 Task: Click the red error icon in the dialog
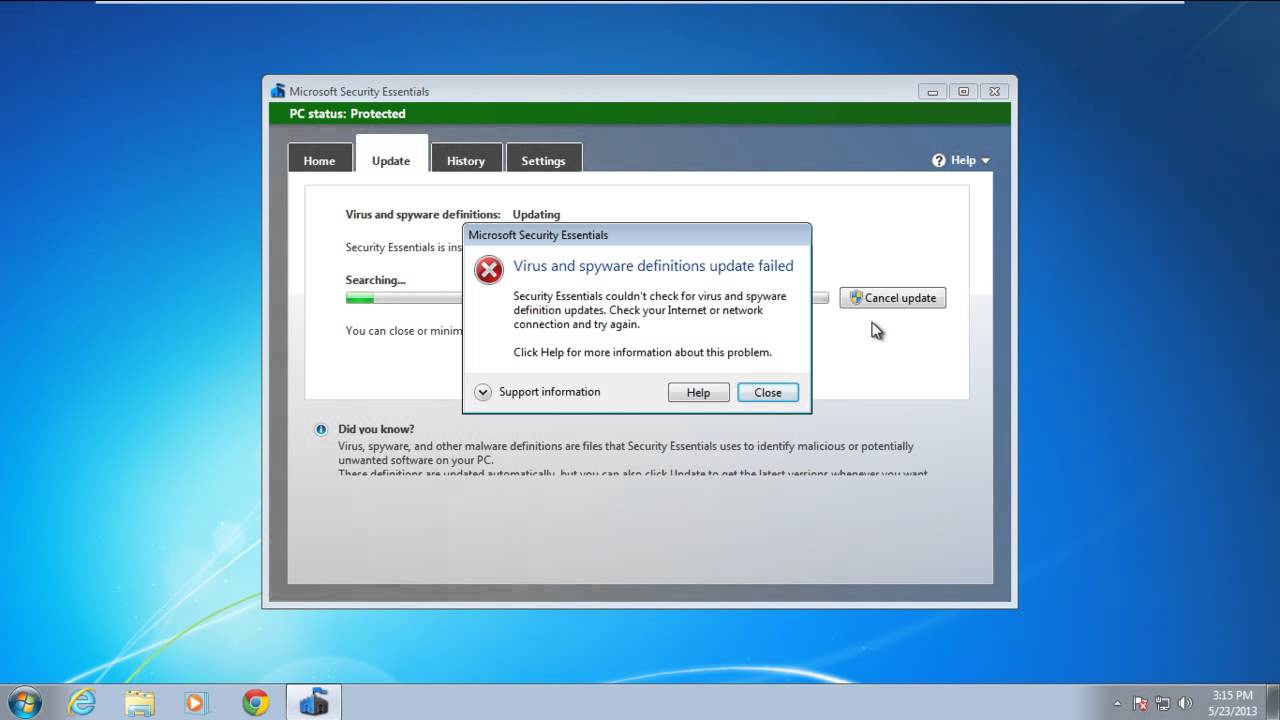click(488, 270)
